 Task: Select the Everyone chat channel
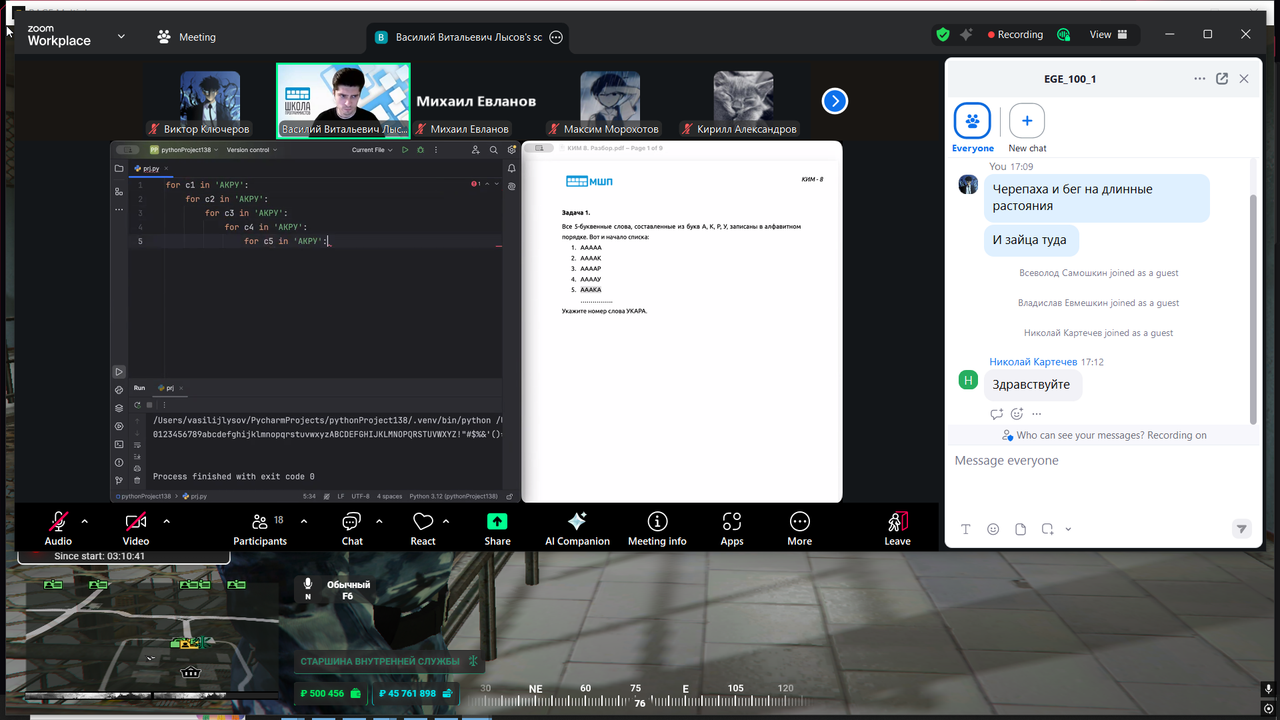972,128
